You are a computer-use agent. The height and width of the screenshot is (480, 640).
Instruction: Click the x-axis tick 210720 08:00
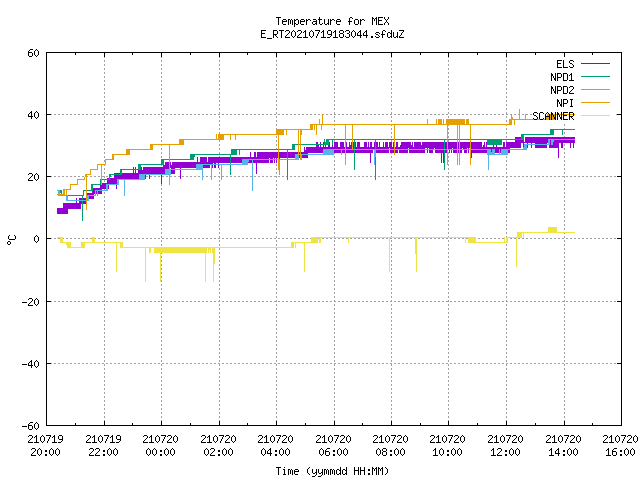coord(391,446)
